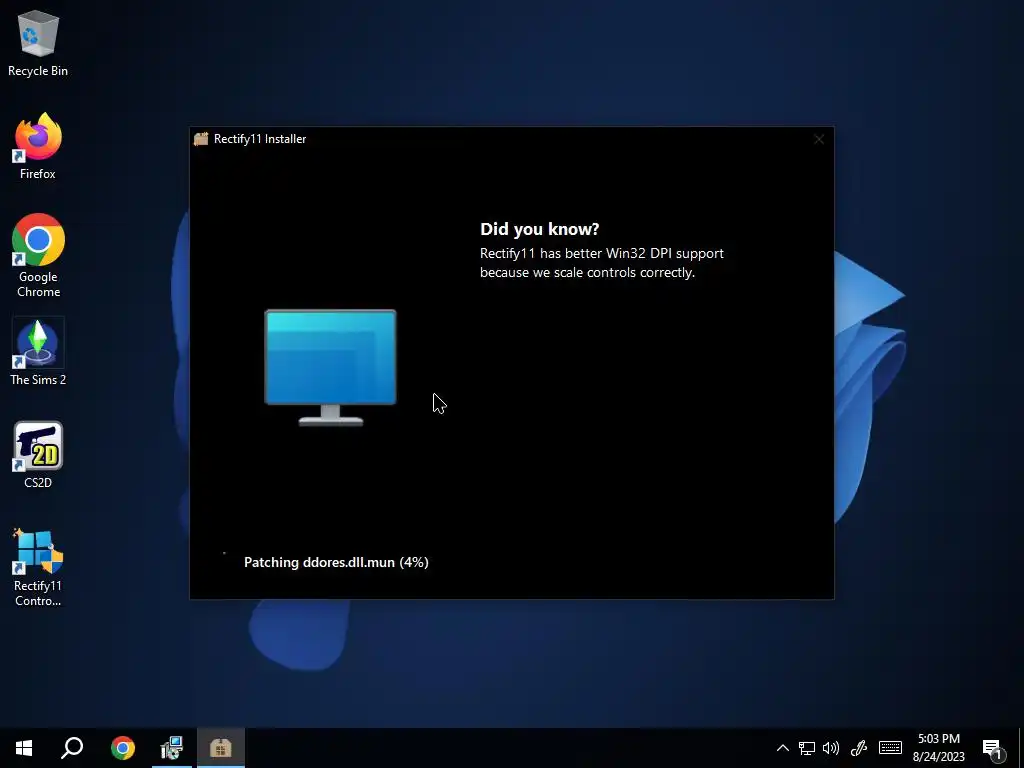Click the 'Did you know?' heading
The width and height of the screenshot is (1024, 768).
click(539, 229)
